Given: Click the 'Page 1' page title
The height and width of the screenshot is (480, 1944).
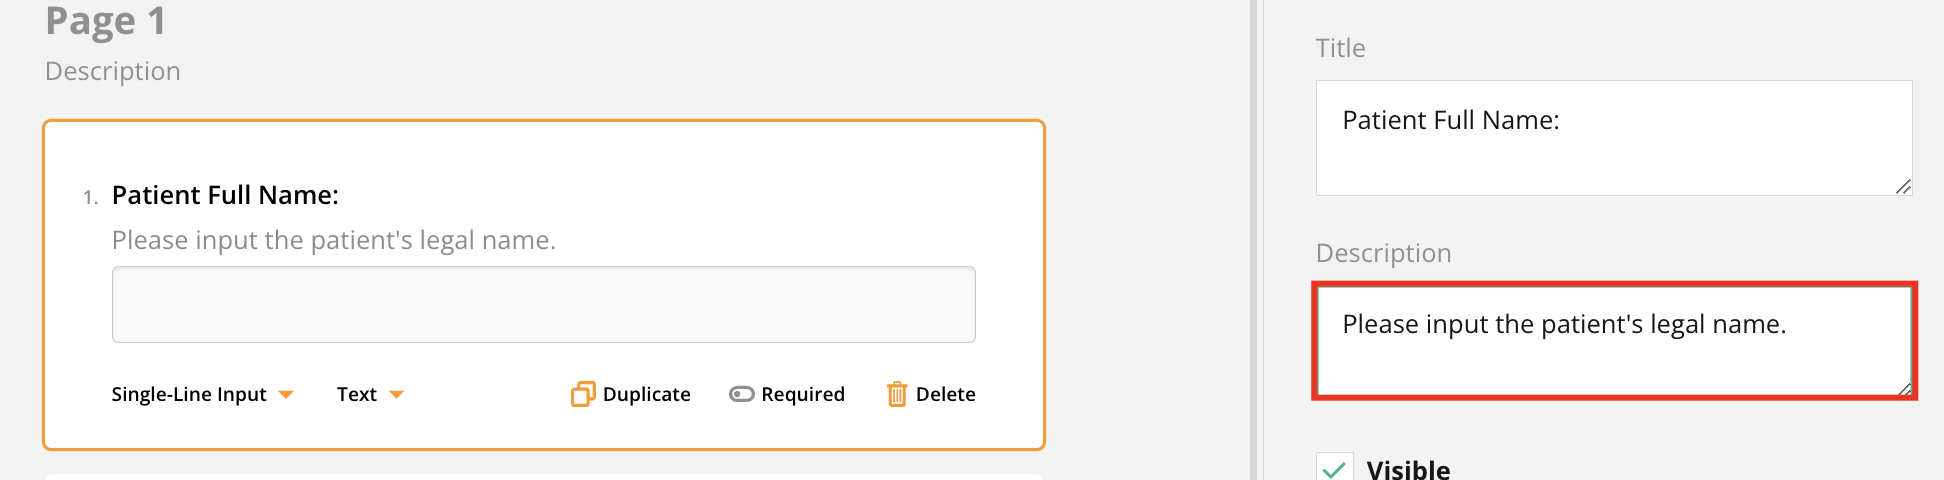Looking at the screenshot, I should point(106,21).
